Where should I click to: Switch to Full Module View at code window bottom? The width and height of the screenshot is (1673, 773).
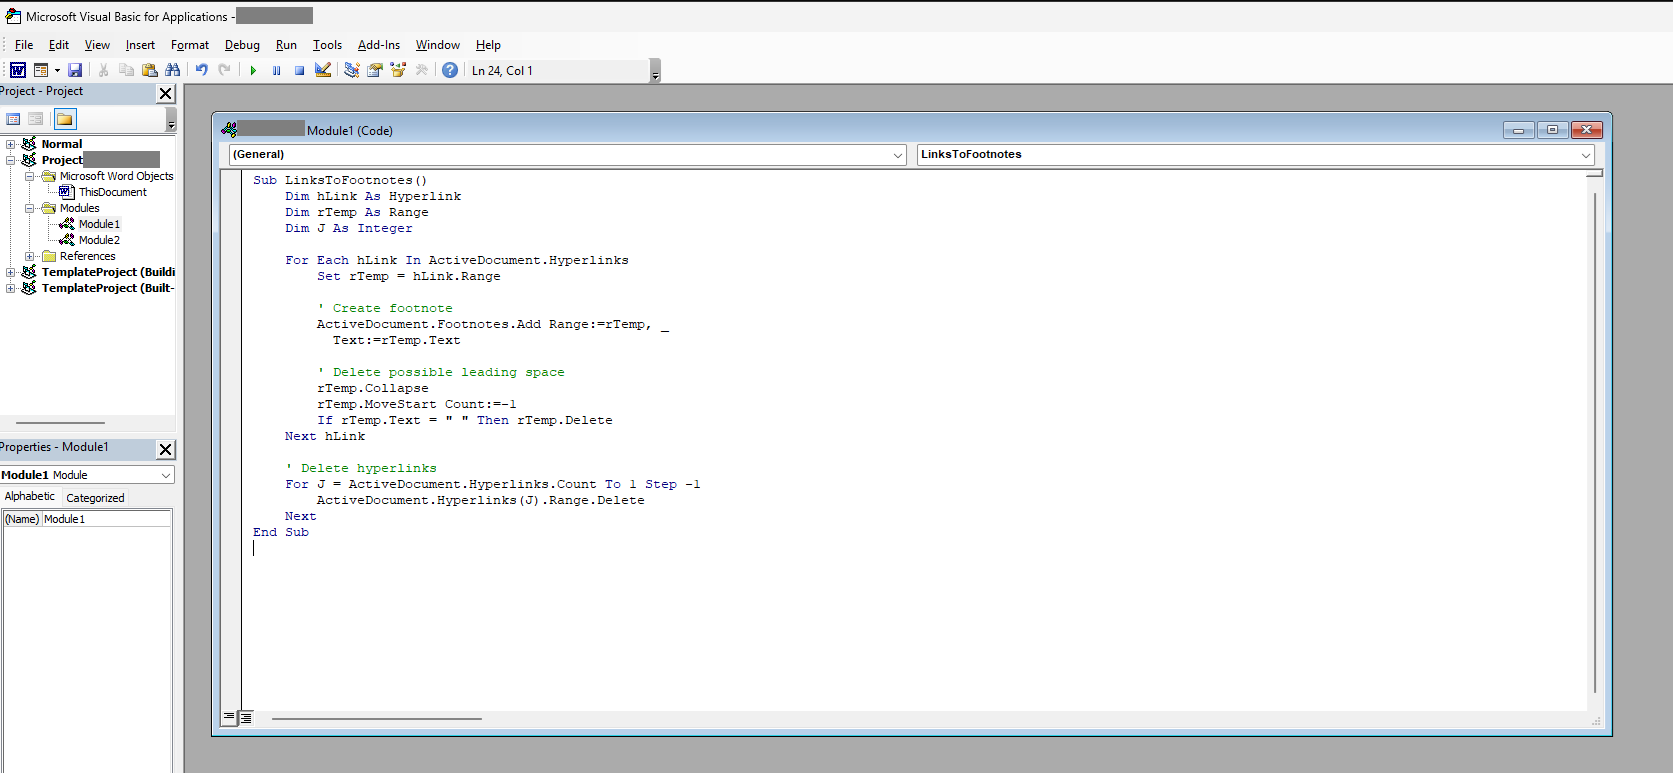(x=246, y=717)
